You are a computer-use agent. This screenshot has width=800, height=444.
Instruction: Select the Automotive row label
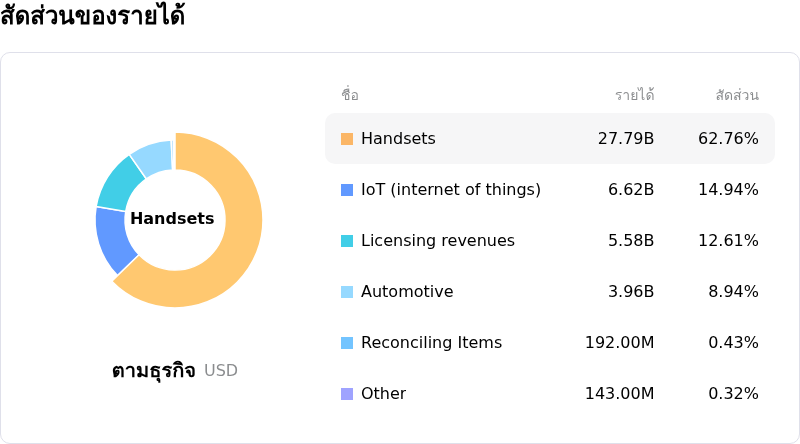tap(407, 292)
